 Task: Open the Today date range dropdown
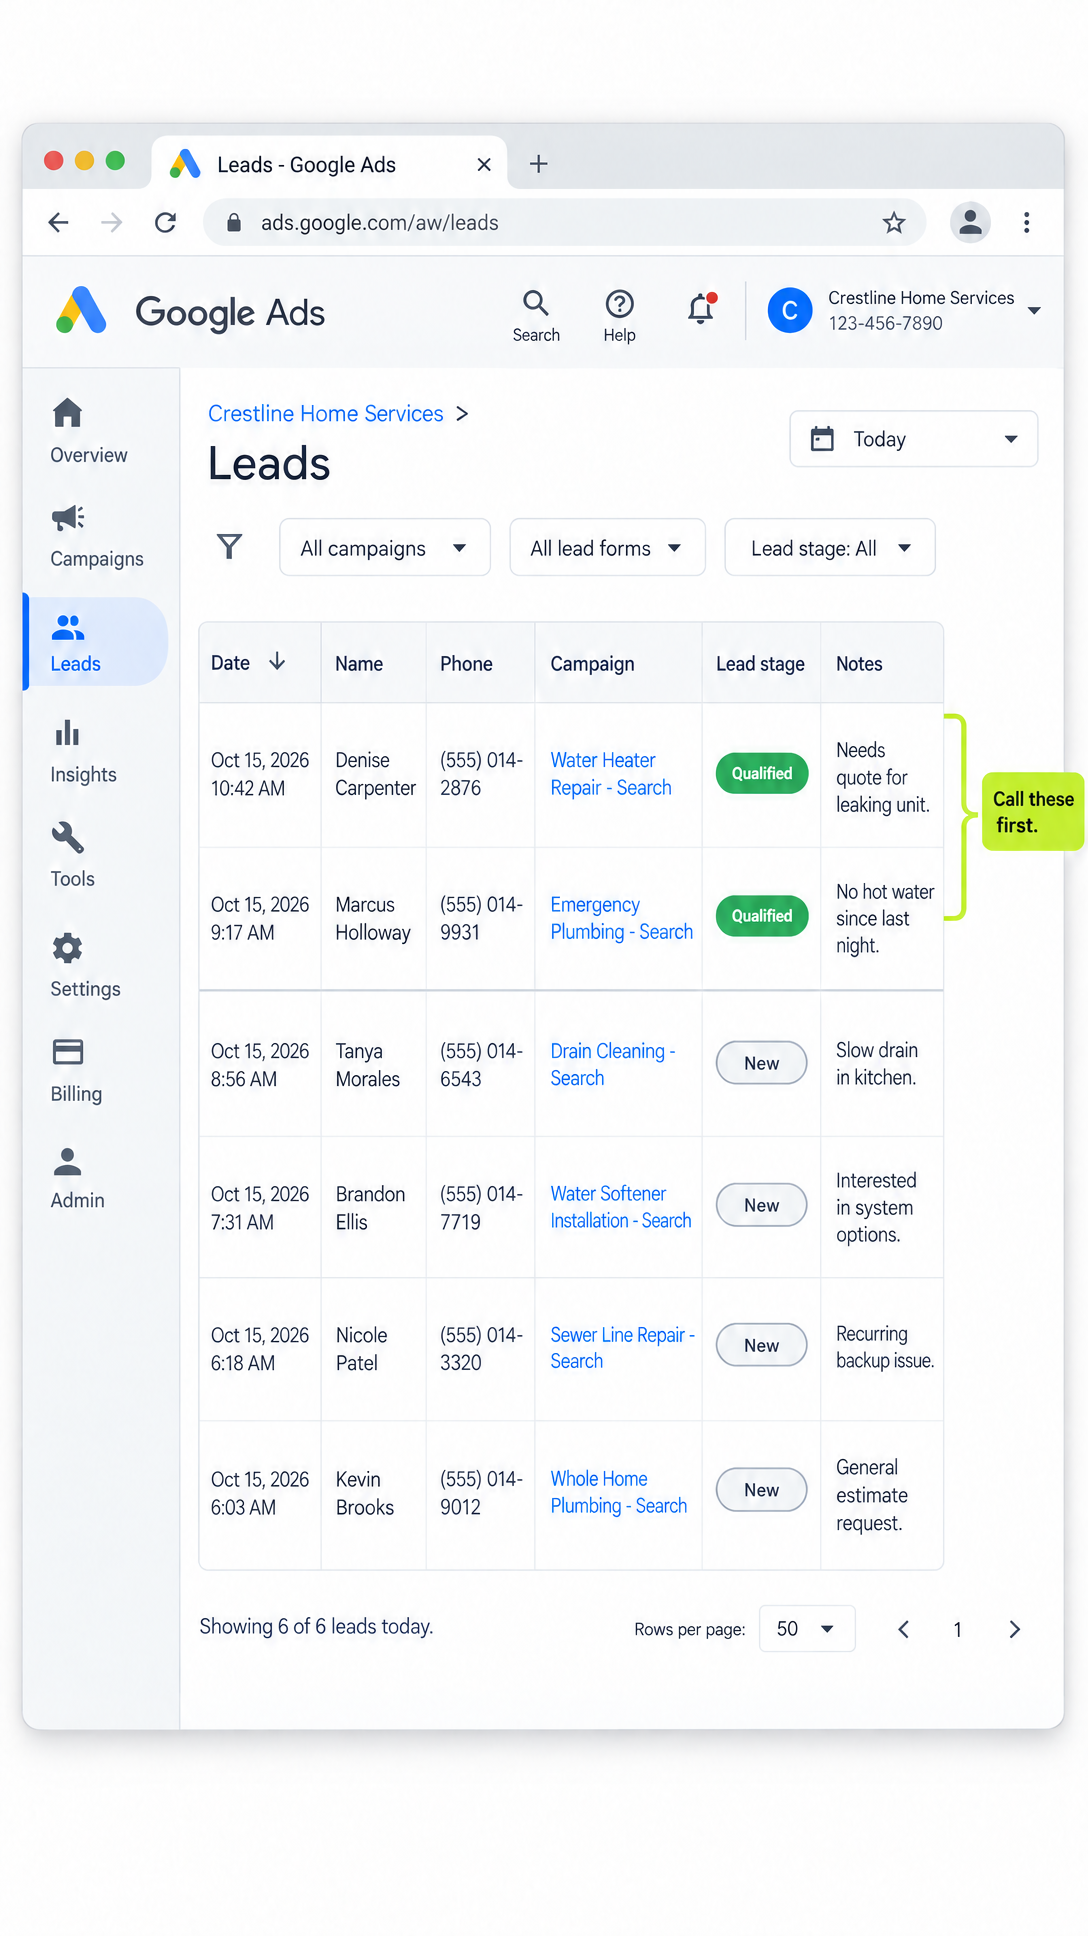(913, 439)
